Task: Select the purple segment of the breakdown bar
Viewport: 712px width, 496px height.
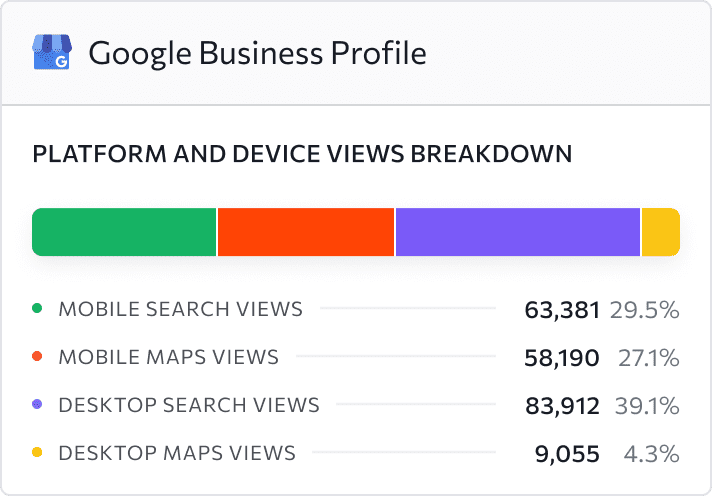Action: coord(518,232)
